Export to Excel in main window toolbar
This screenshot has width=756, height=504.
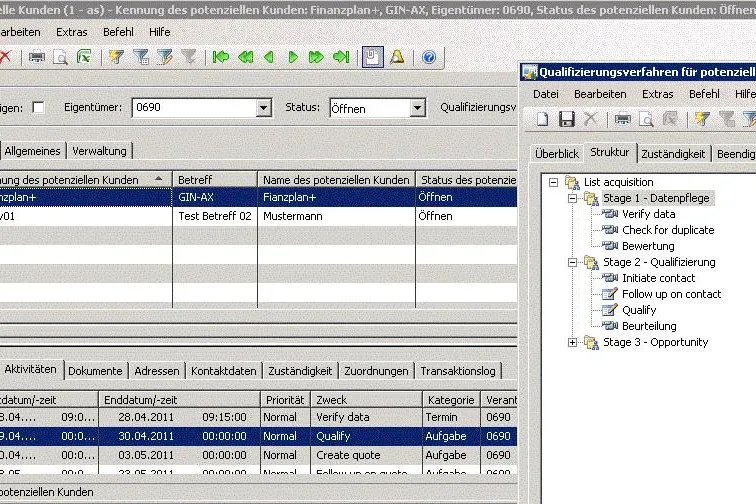point(84,57)
